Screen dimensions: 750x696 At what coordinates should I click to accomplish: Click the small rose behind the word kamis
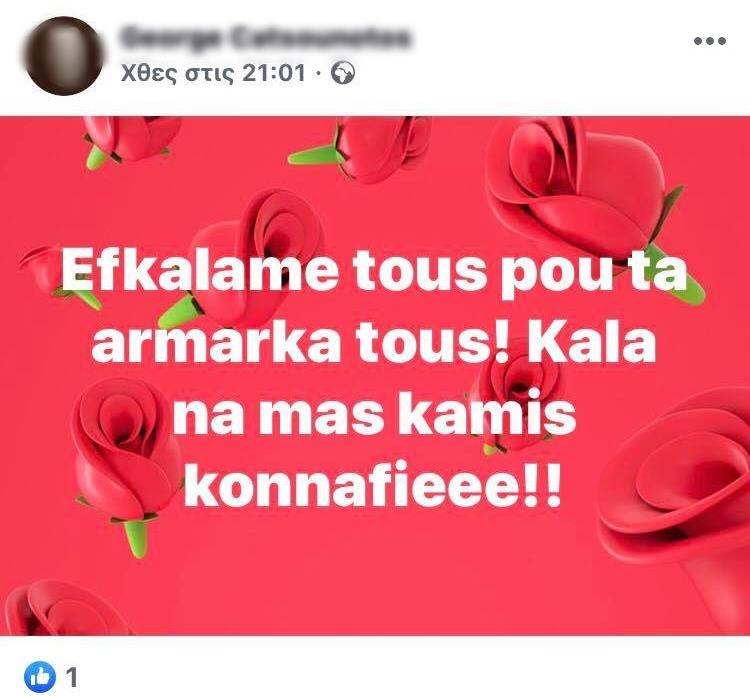(x=519, y=397)
